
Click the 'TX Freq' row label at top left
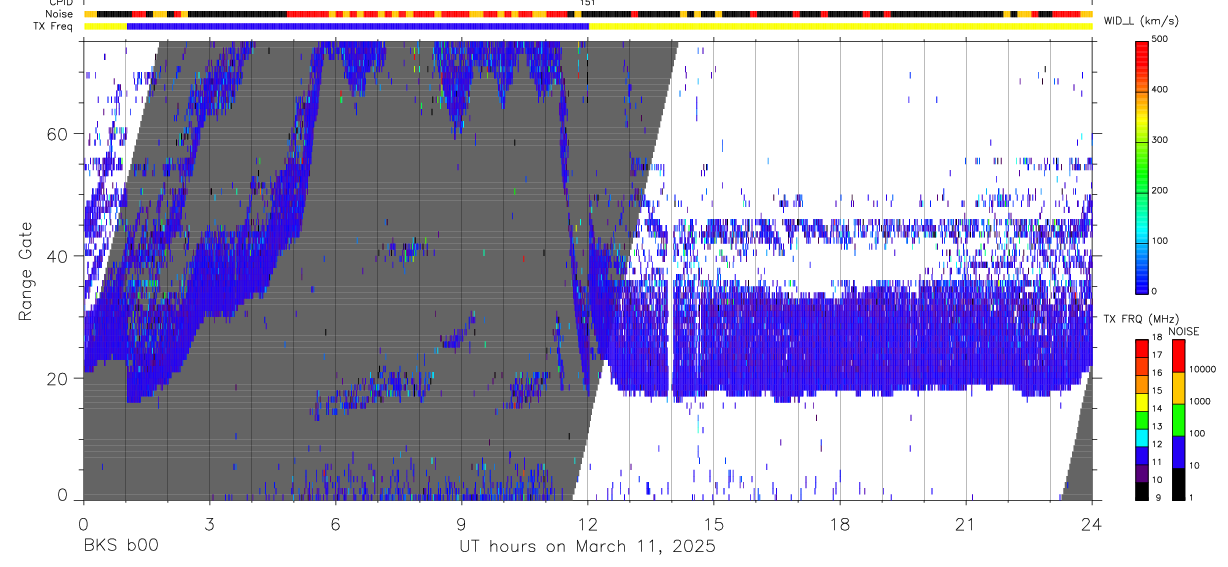(x=54, y=26)
